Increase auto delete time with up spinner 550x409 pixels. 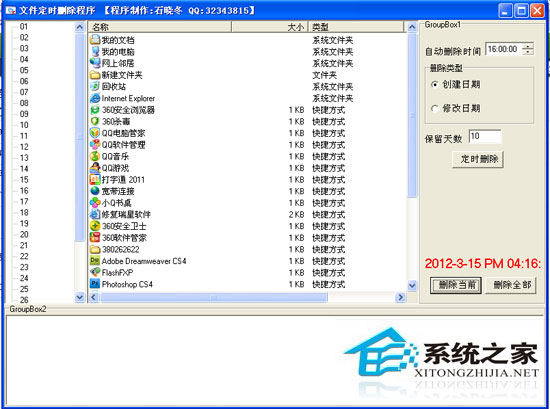(x=528, y=46)
